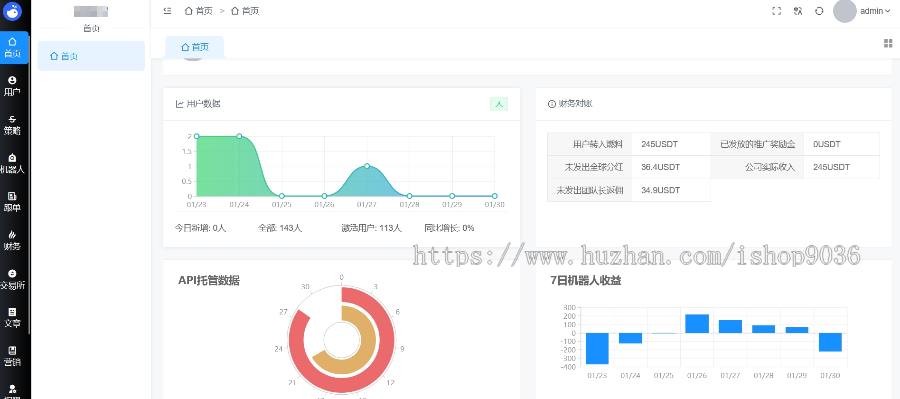The image size is (900, 399).
Task: Click the 今日新增: 0人 statistic
Action: click(x=201, y=228)
